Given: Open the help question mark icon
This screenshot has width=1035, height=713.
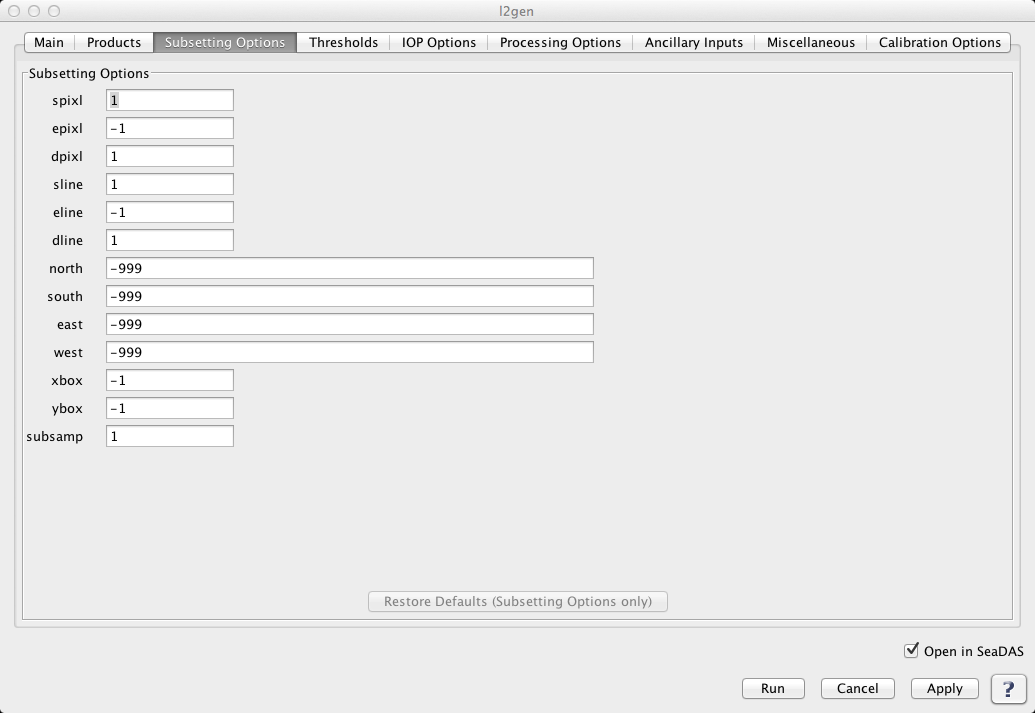Looking at the screenshot, I should pyautogui.click(x=1008, y=689).
